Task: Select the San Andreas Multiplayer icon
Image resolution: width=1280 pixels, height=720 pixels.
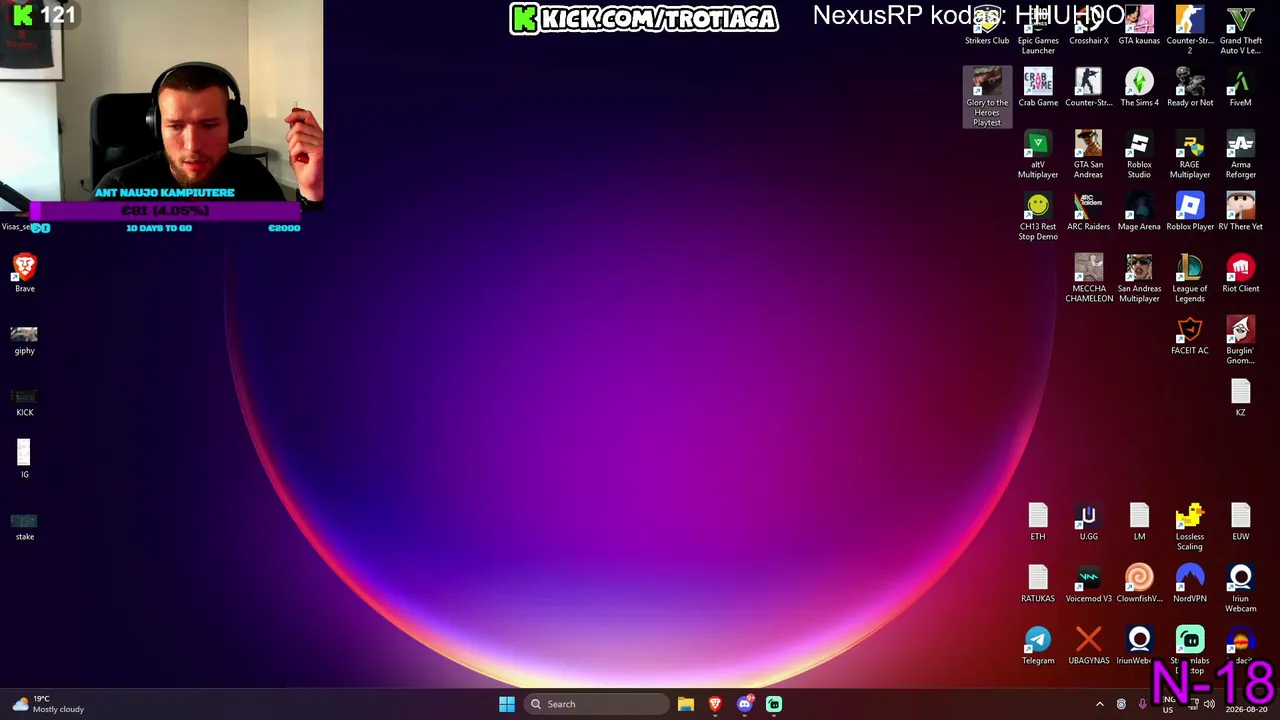Action: [1139, 279]
